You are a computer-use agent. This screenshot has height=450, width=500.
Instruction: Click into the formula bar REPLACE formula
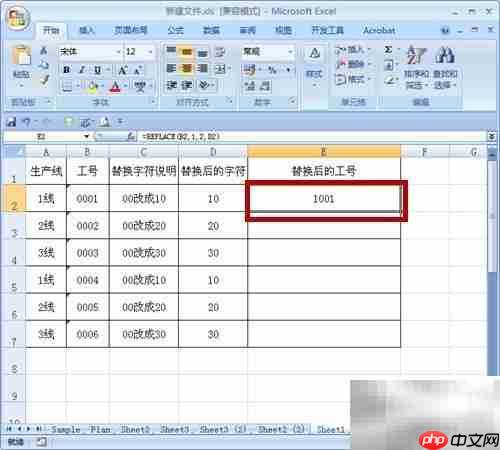click(181, 136)
